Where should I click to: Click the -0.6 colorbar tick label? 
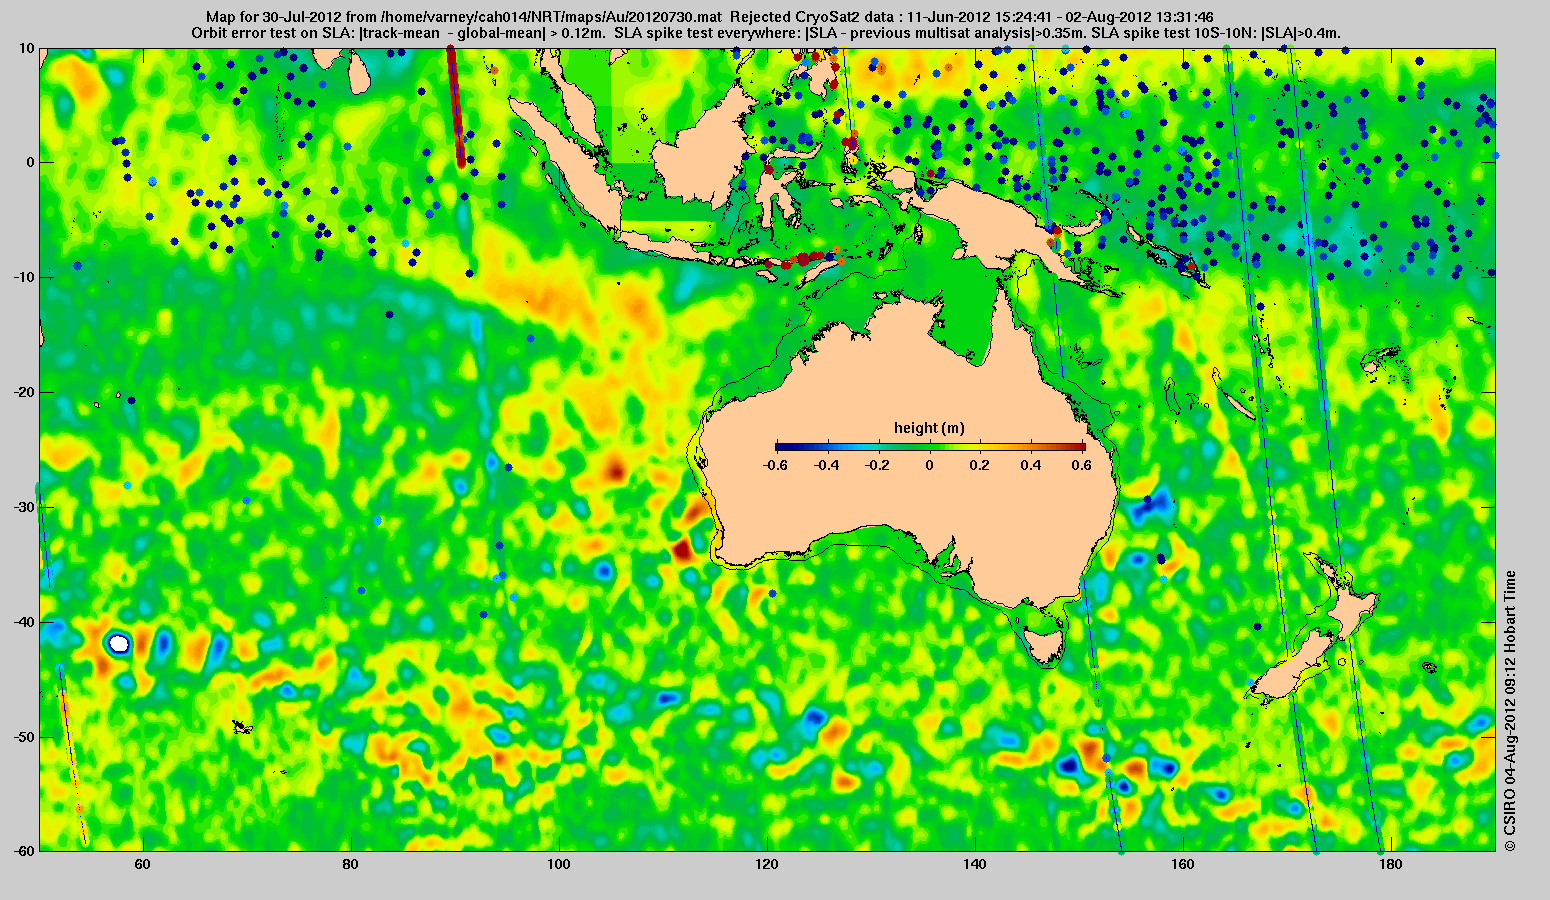click(x=775, y=465)
